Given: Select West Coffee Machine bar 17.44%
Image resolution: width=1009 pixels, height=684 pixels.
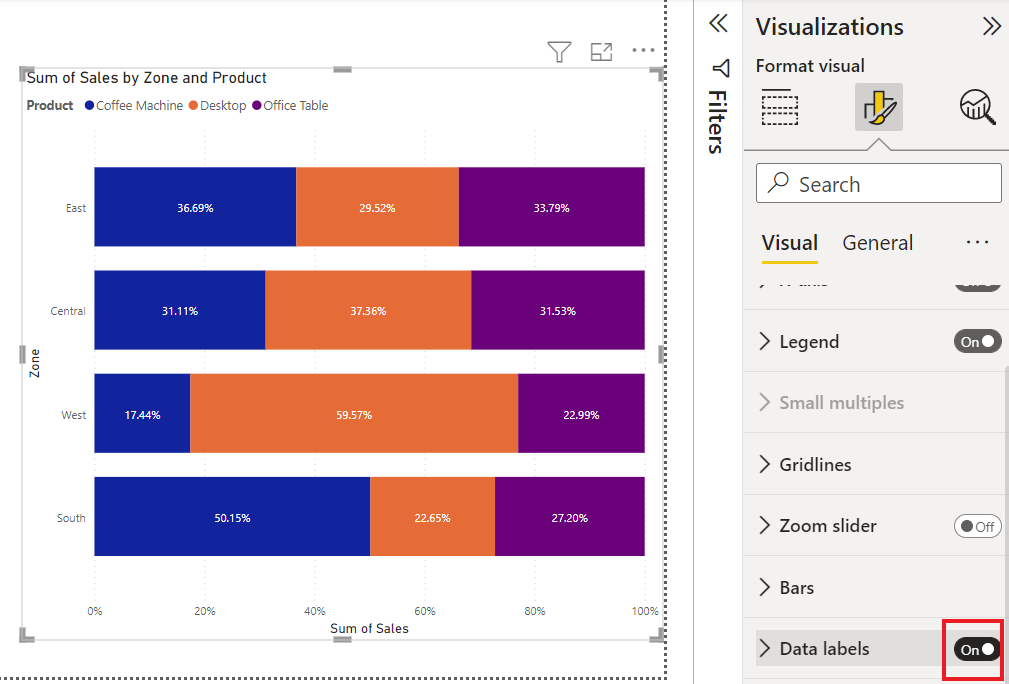Looking at the screenshot, I should (142, 414).
